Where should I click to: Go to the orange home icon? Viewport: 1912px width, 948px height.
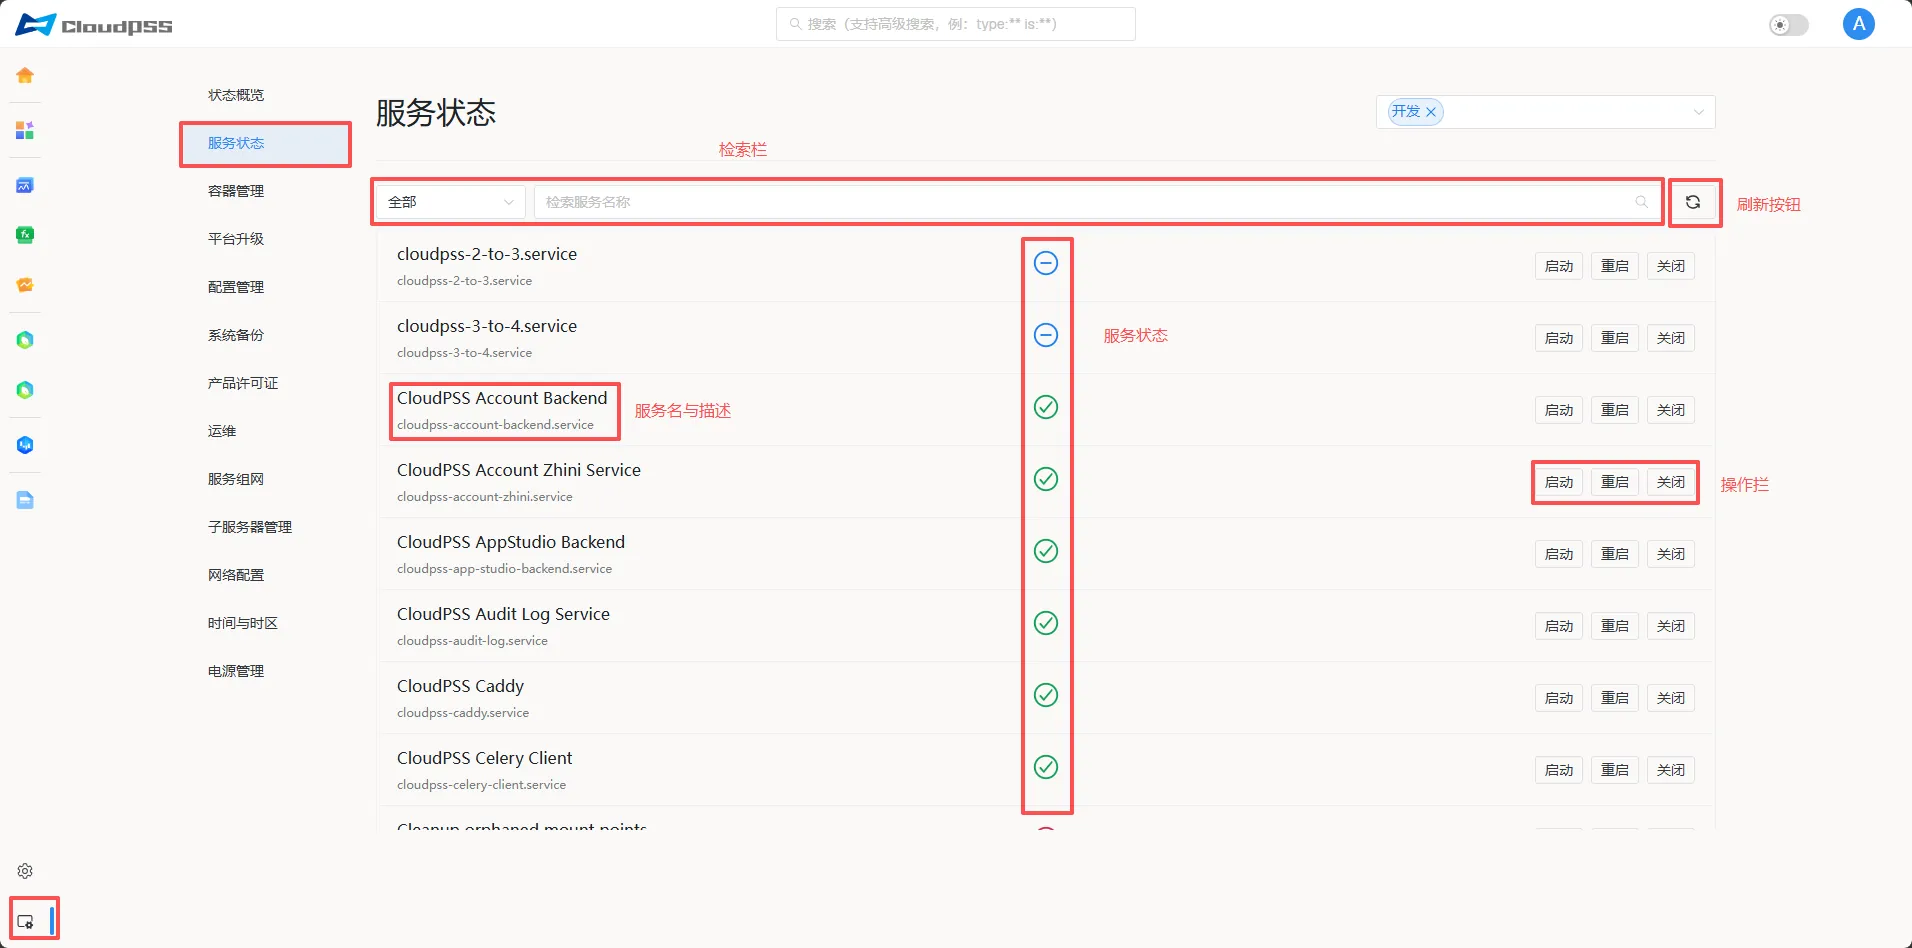tap(25, 75)
